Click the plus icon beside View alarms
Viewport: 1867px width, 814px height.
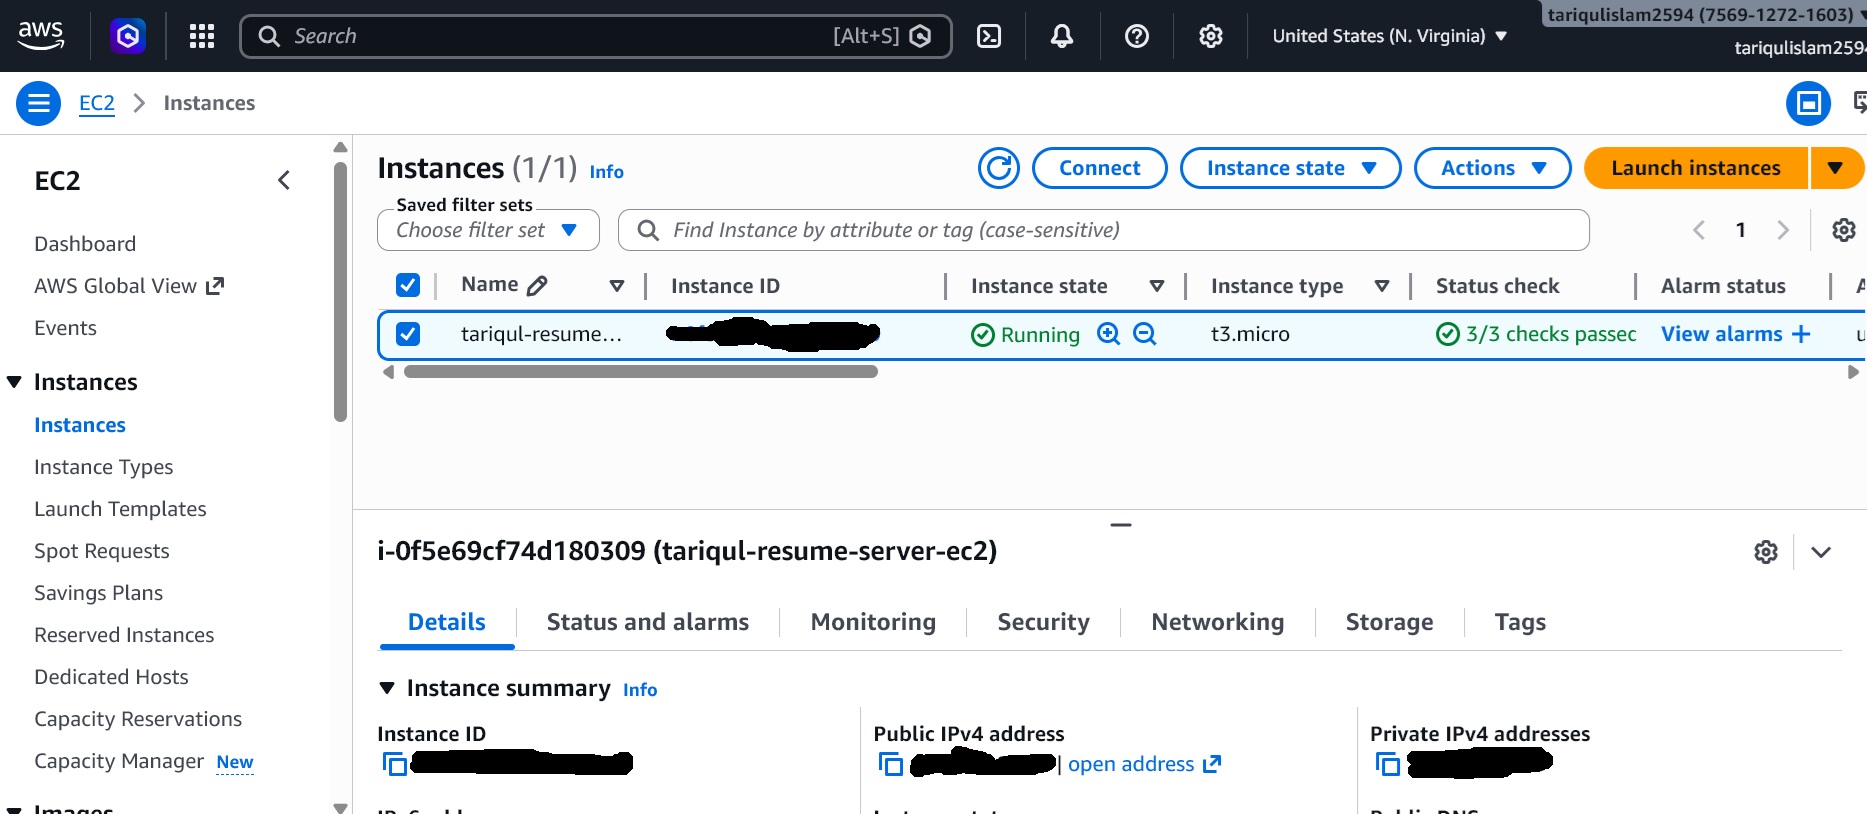point(1801,334)
